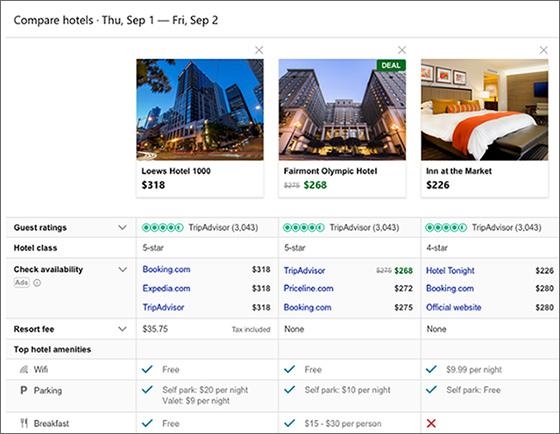Open Booking.com link for Loews at $318

point(166,269)
